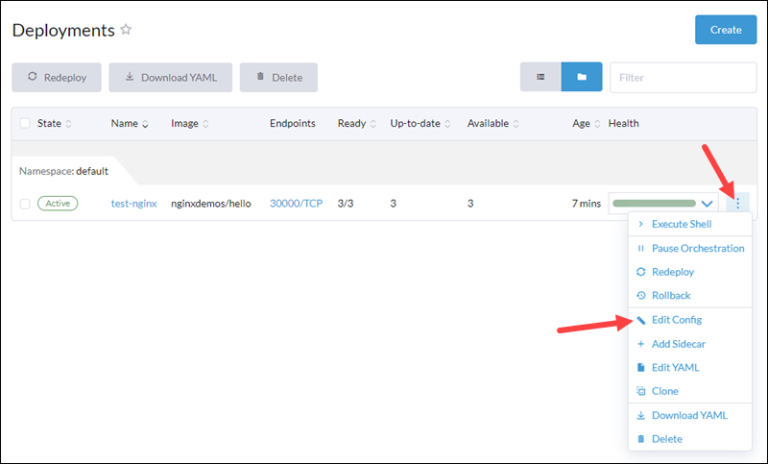Click the blue Create button

coord(726,29)
